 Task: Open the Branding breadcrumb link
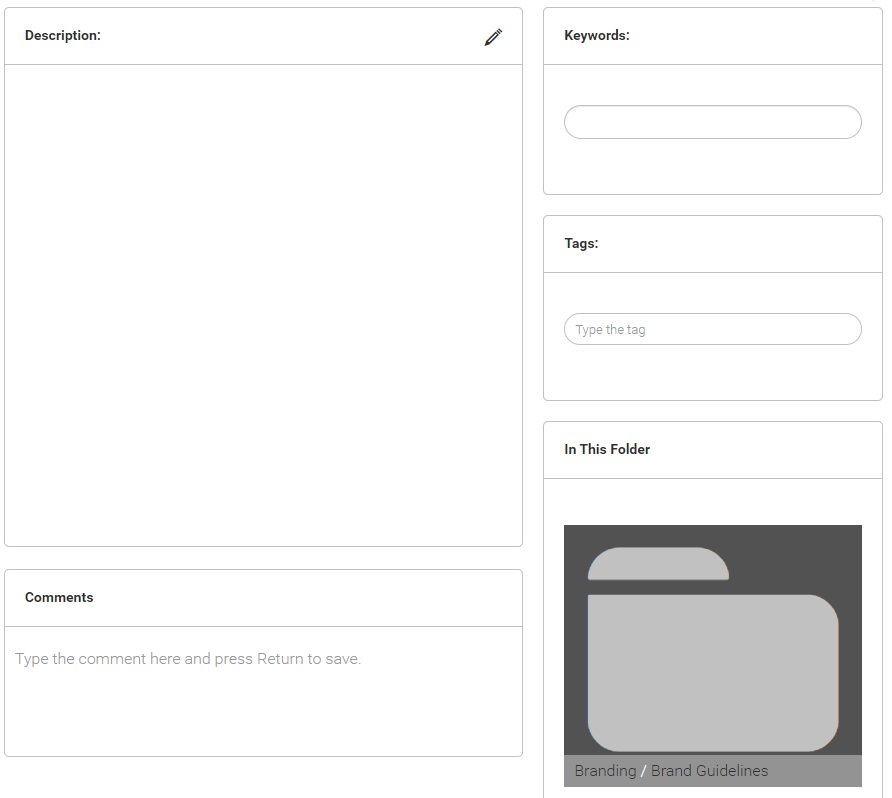pyautogui.click(x=605, y=771)
